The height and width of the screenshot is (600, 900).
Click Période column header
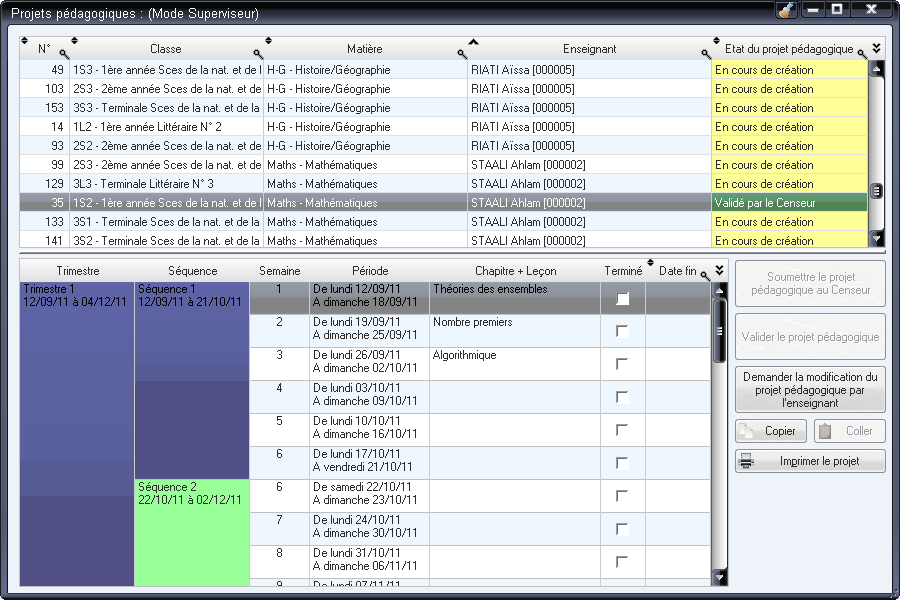370,271
